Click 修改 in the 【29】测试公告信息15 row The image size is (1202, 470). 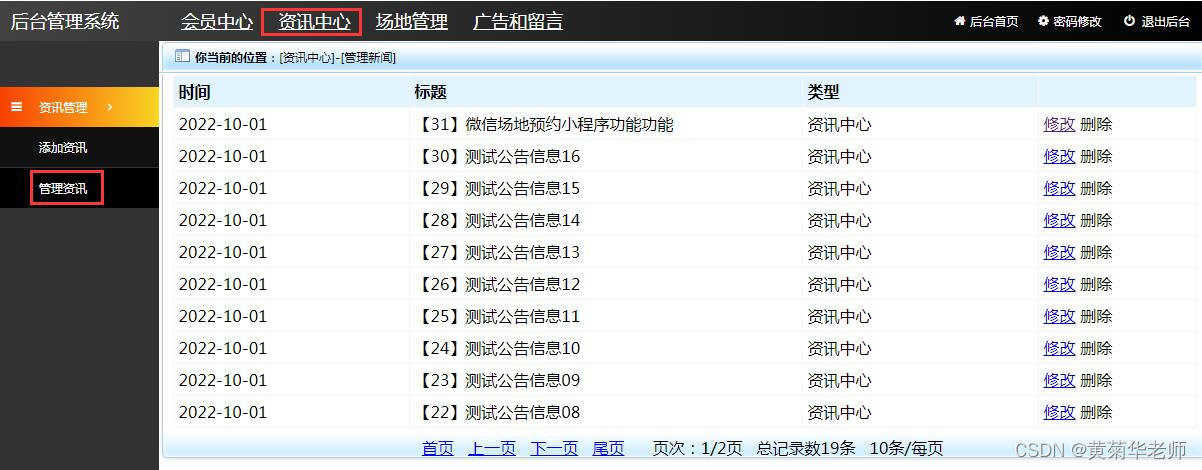pos(1059,188)
